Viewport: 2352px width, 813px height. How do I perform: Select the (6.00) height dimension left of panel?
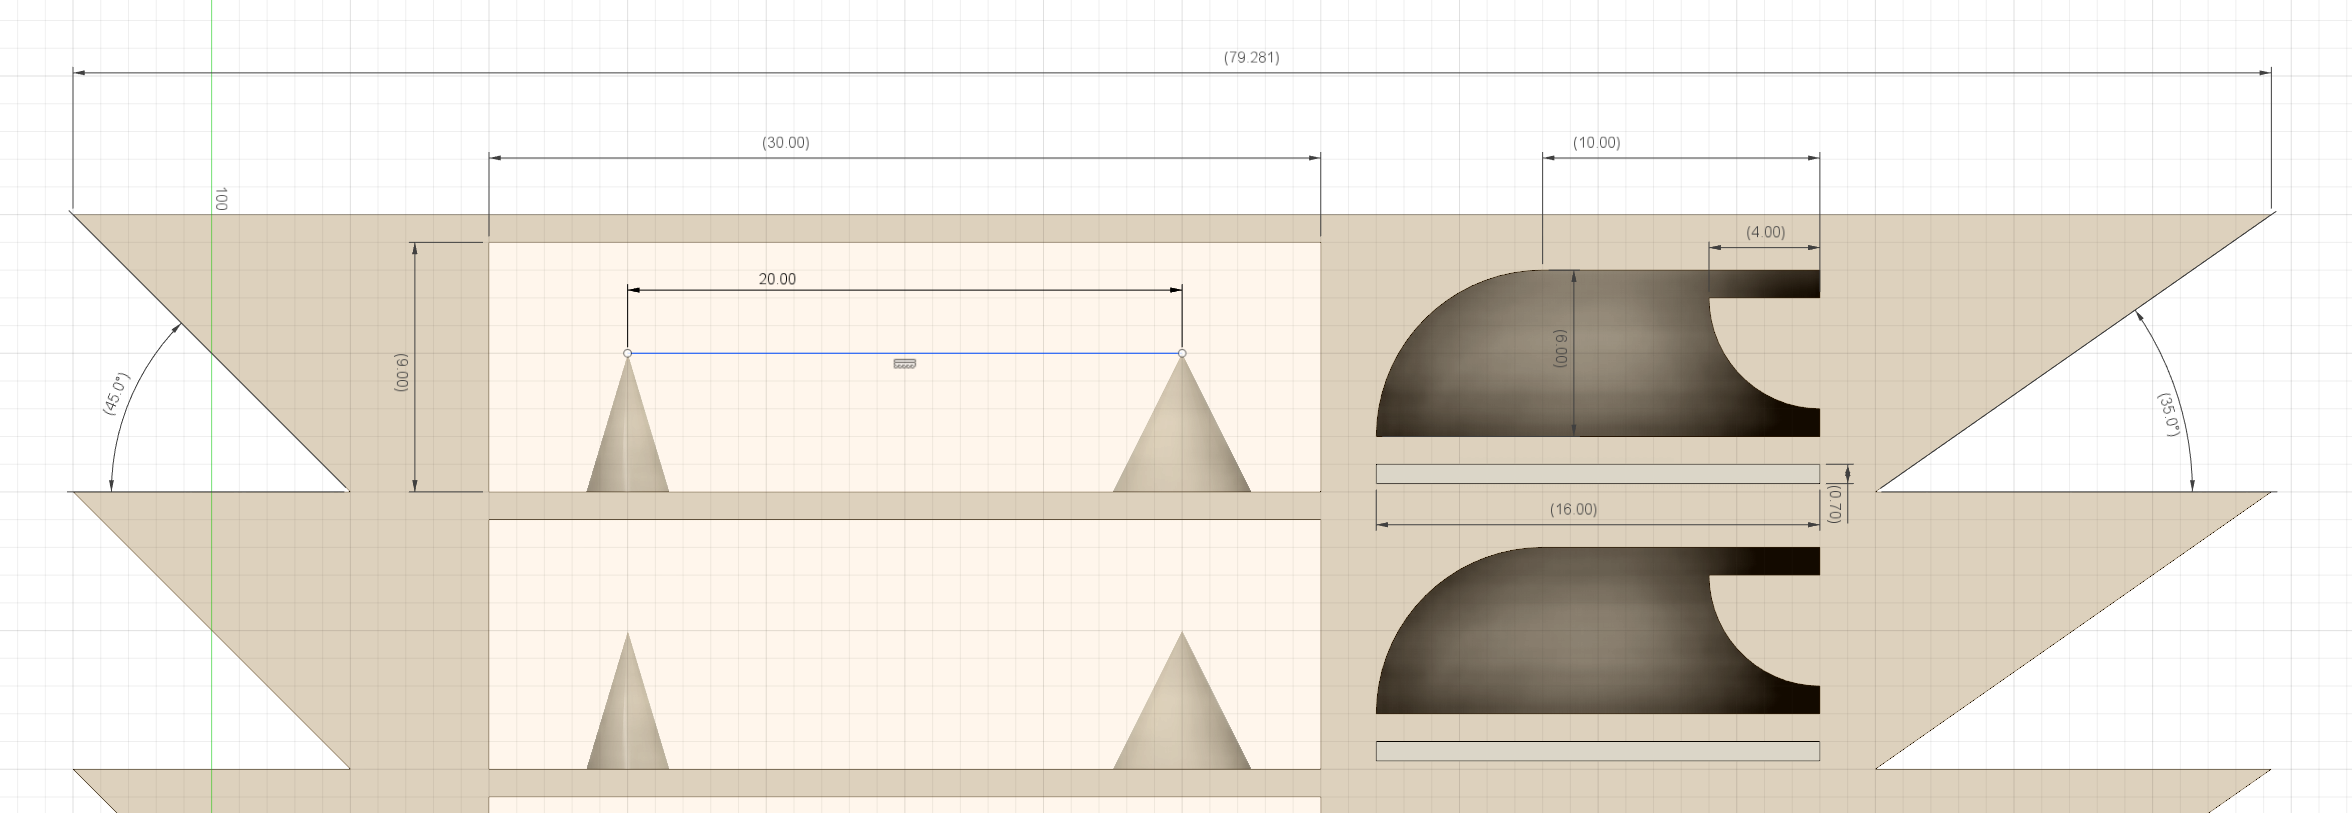click(x=402, y=372)
